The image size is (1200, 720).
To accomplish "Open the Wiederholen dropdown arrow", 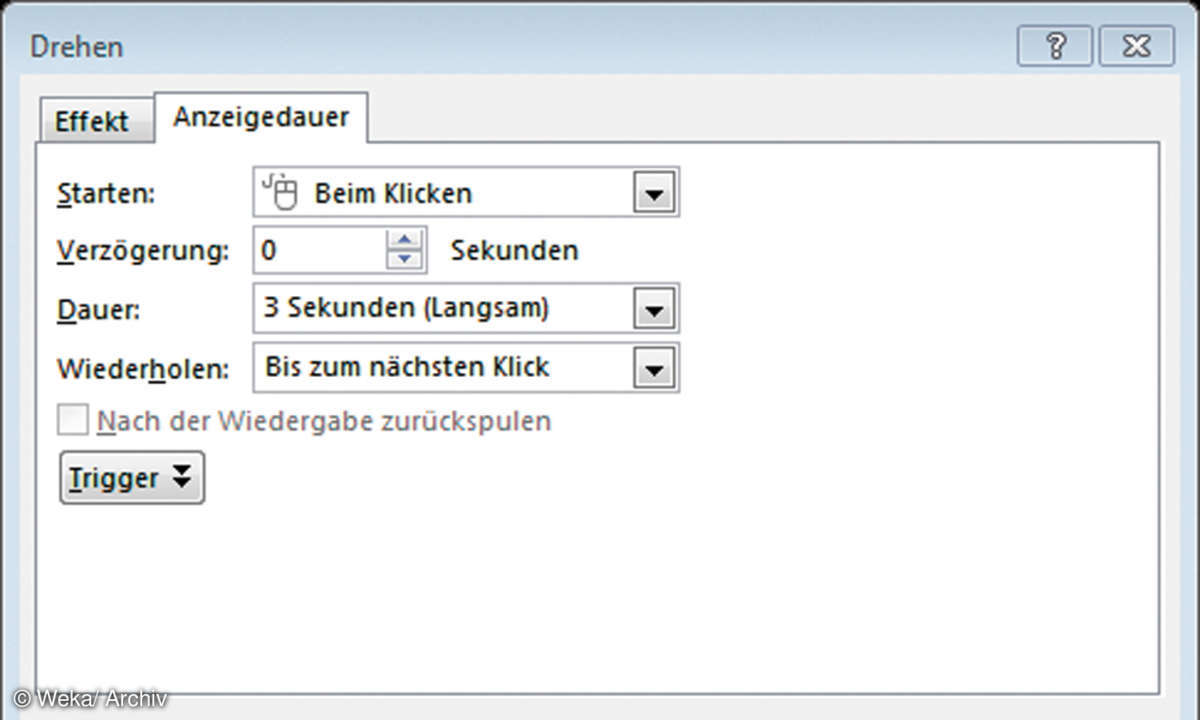I will pos(654,368).
